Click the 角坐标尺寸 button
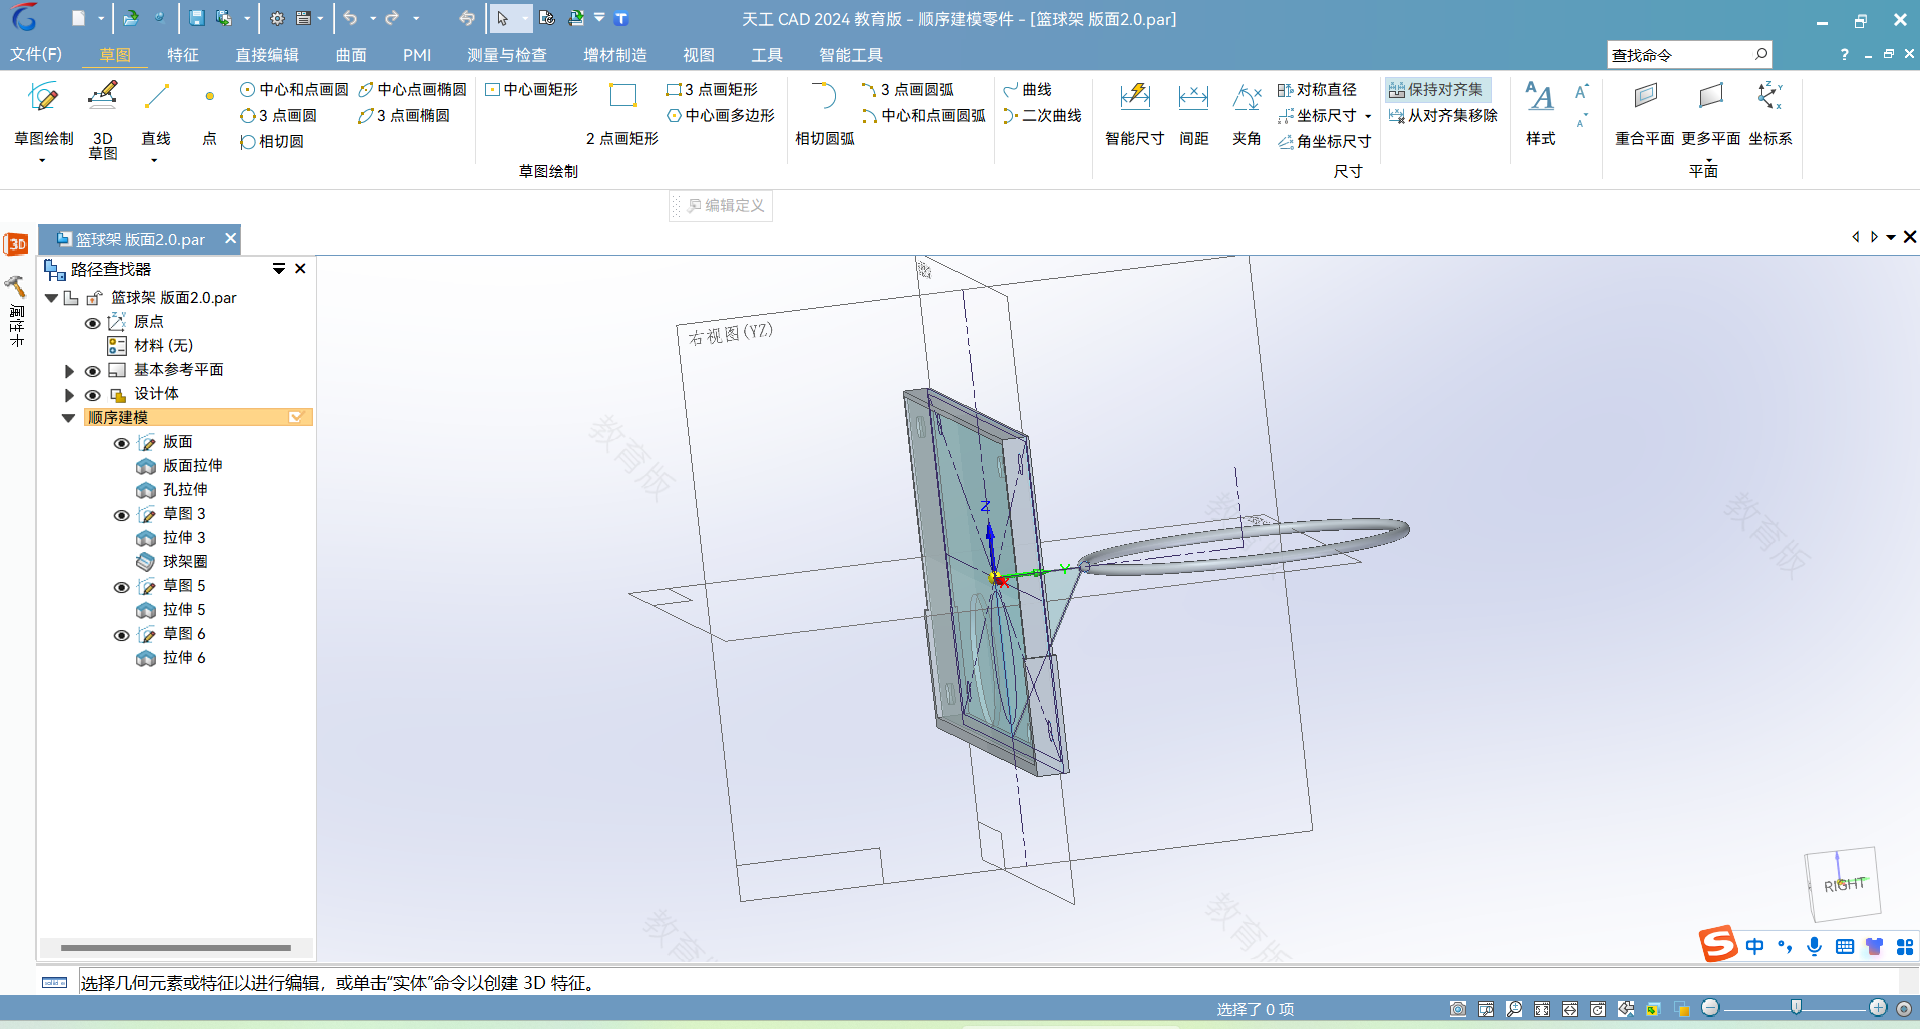1920x1029 pixels. click(x=1325, y=141)
